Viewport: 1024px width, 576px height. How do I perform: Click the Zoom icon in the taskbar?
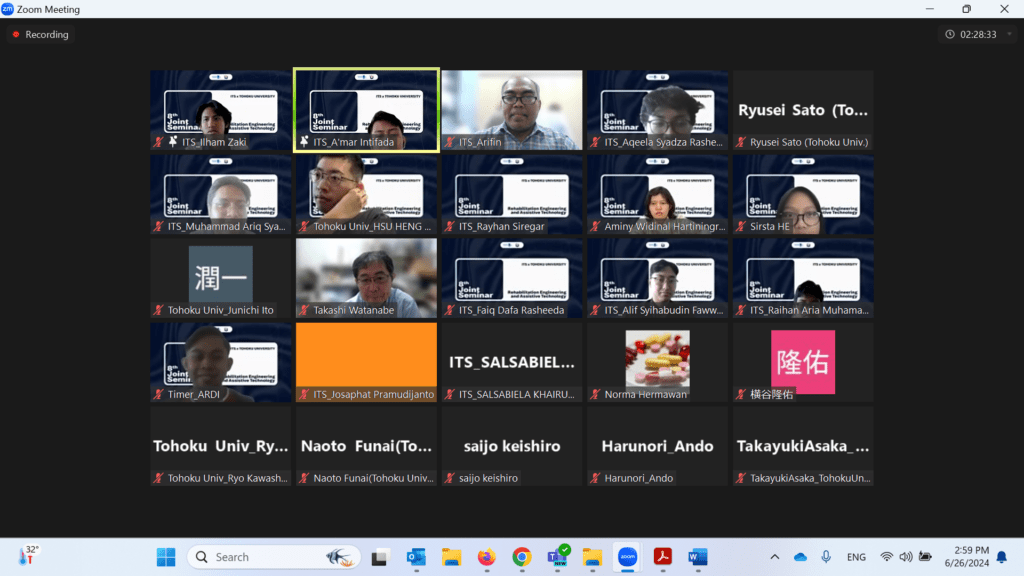point(627,557)
